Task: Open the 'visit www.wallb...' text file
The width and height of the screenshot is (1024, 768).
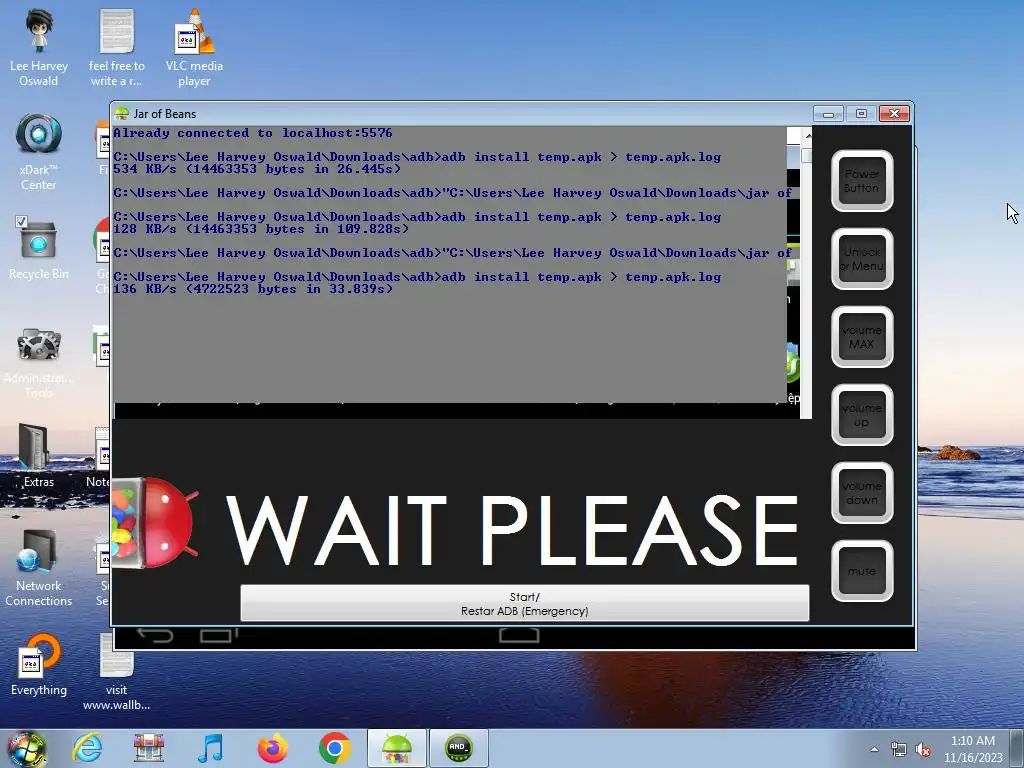Action: 116,673
